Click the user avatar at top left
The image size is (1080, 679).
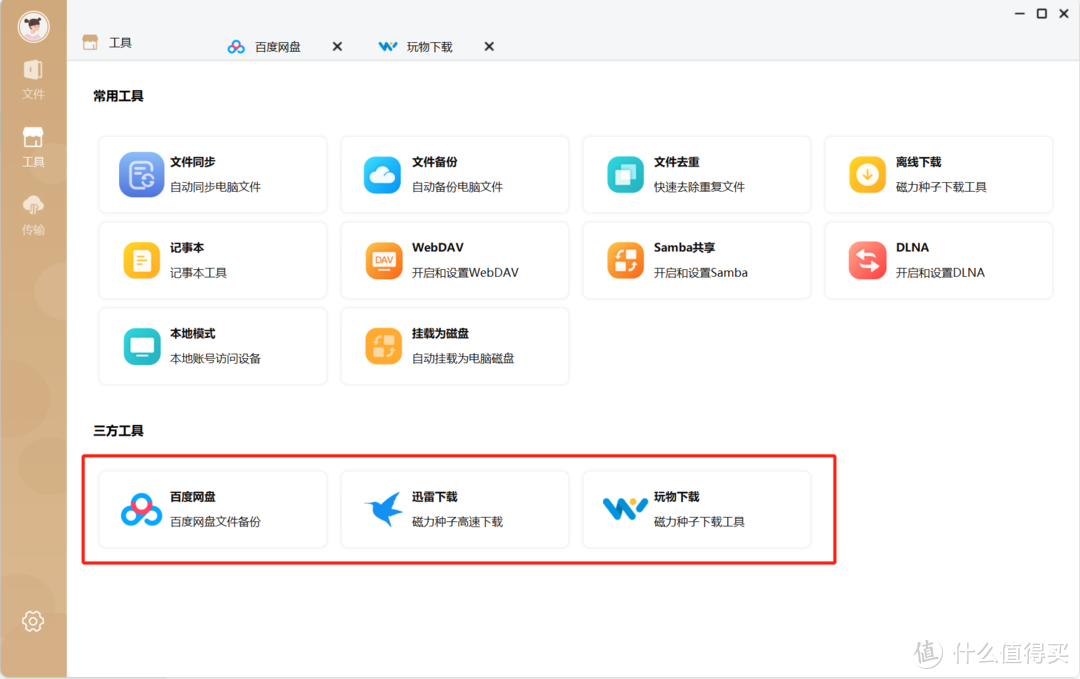pos(33,27)
